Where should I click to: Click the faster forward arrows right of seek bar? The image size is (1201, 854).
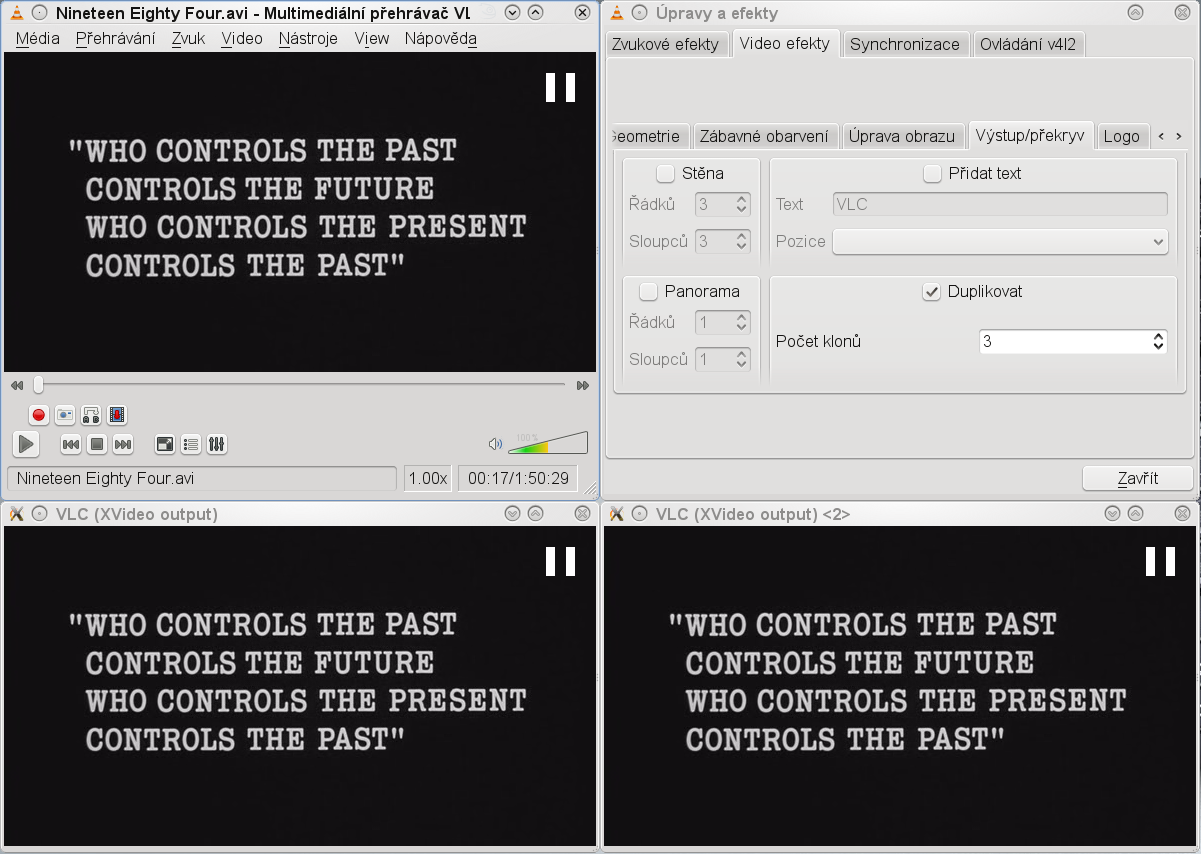(583, 385)
